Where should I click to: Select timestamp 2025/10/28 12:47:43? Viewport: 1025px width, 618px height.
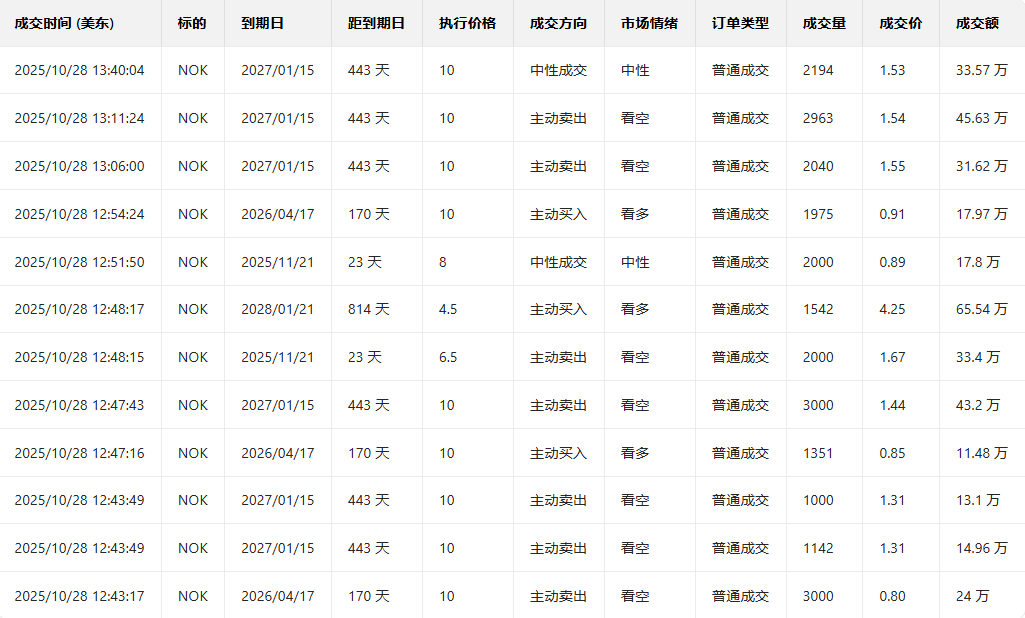coord(79,405)
